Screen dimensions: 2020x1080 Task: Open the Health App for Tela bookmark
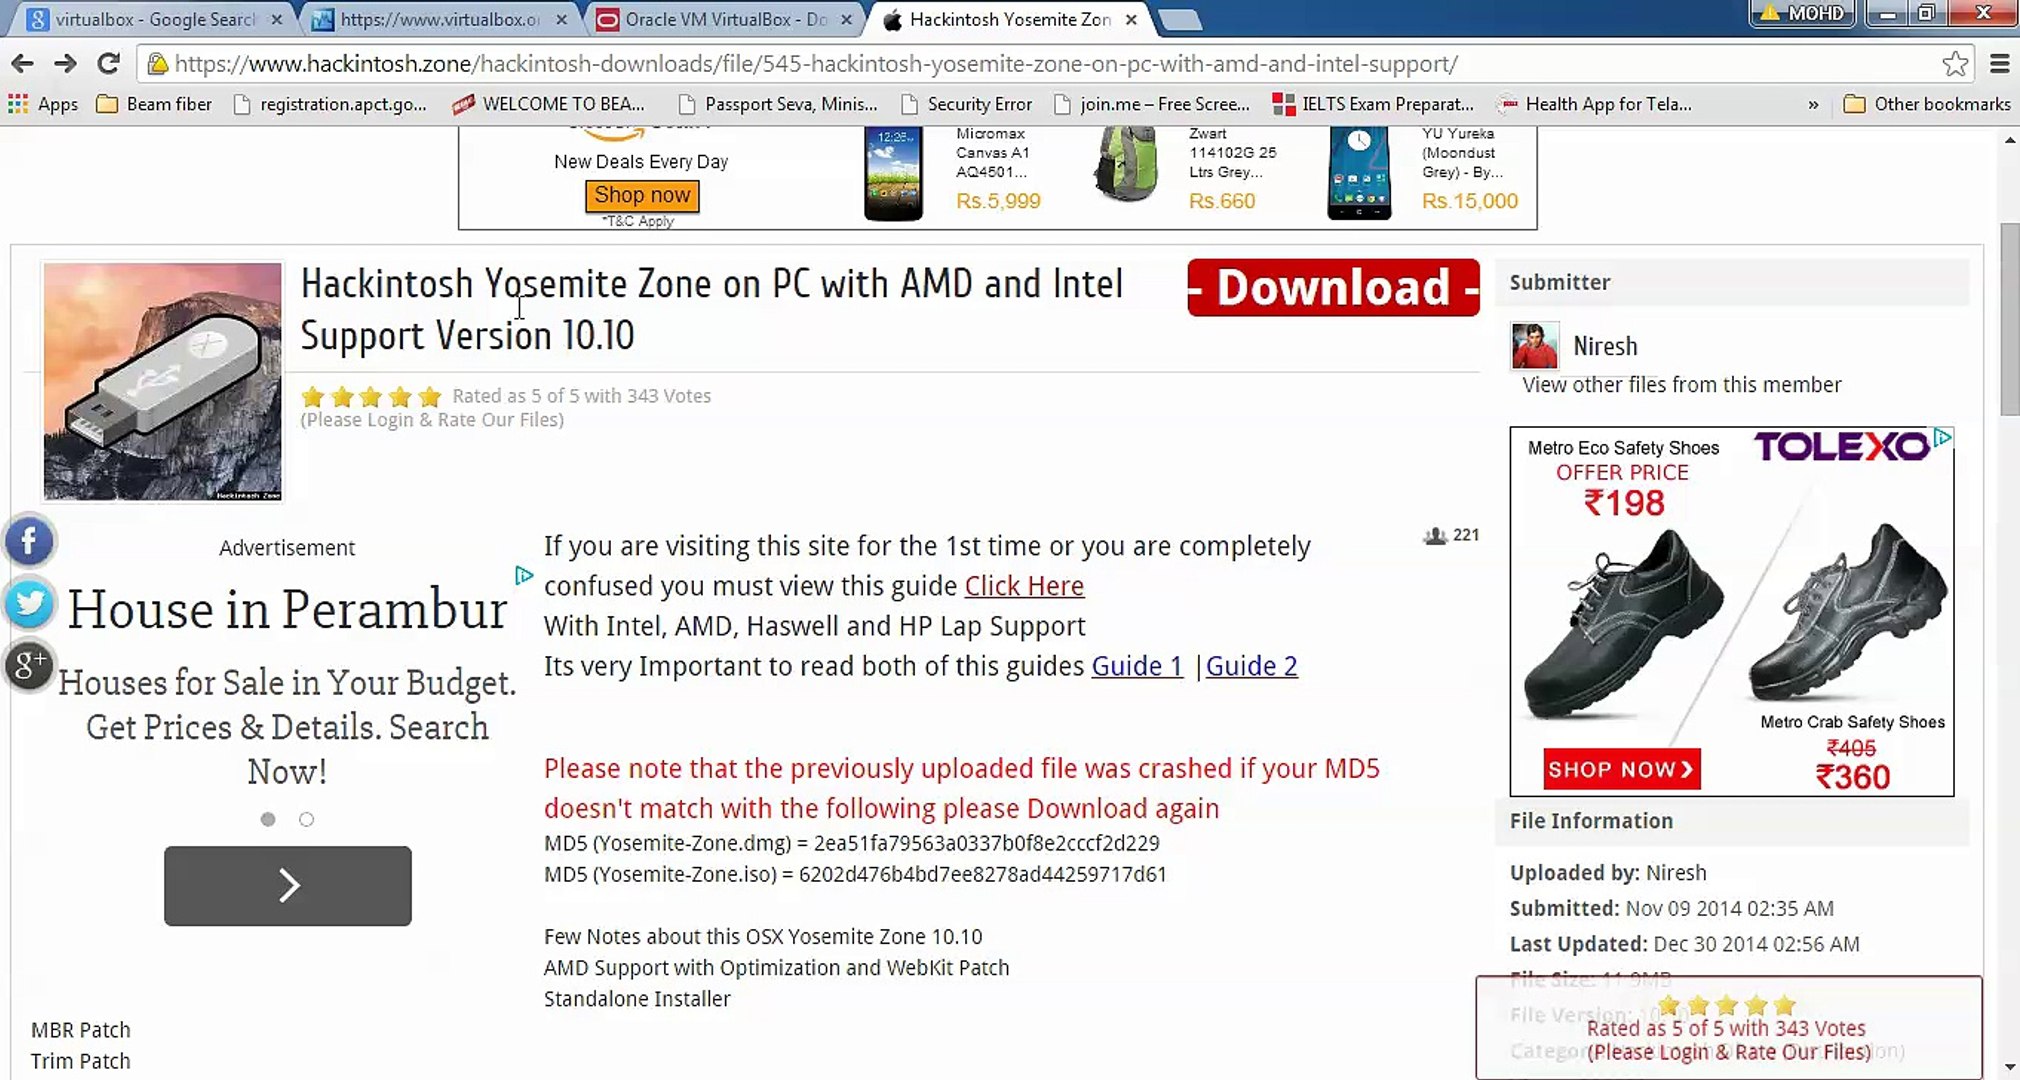click(1594, 104)
